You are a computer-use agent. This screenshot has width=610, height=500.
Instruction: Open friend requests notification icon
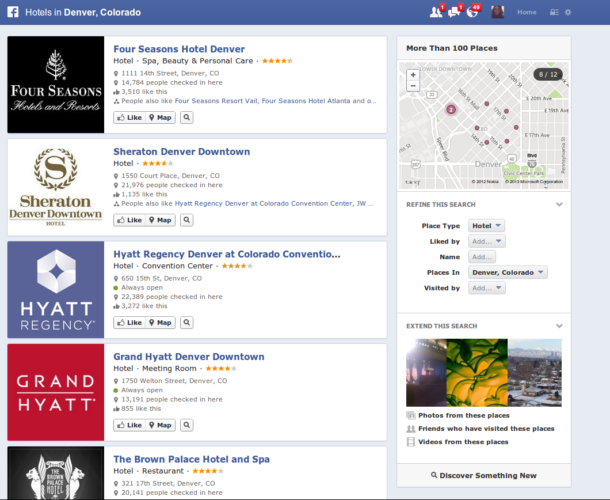436,12
